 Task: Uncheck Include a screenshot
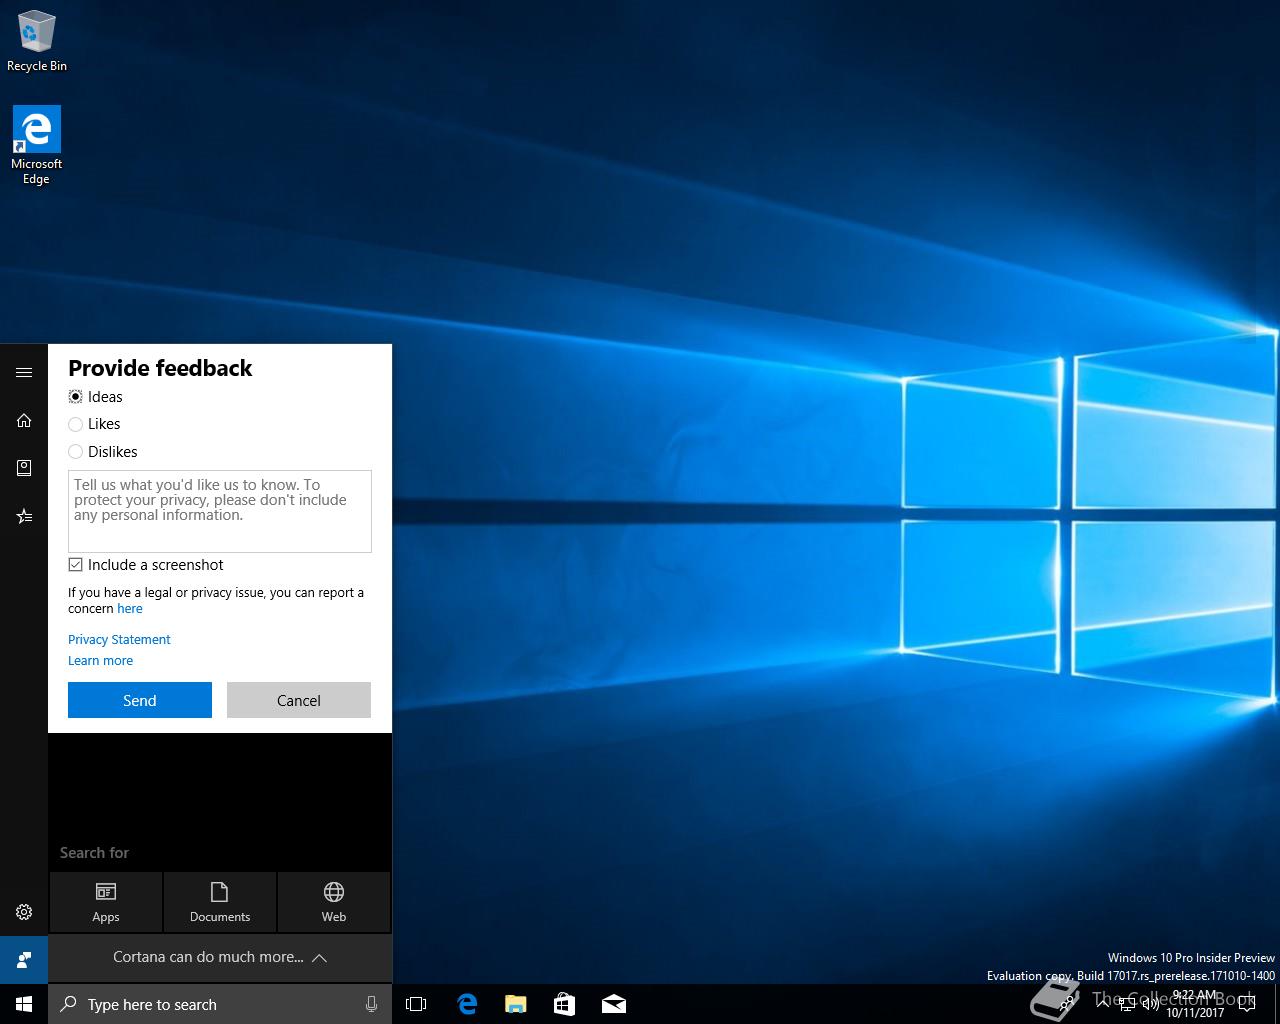[x=75, y=565]
